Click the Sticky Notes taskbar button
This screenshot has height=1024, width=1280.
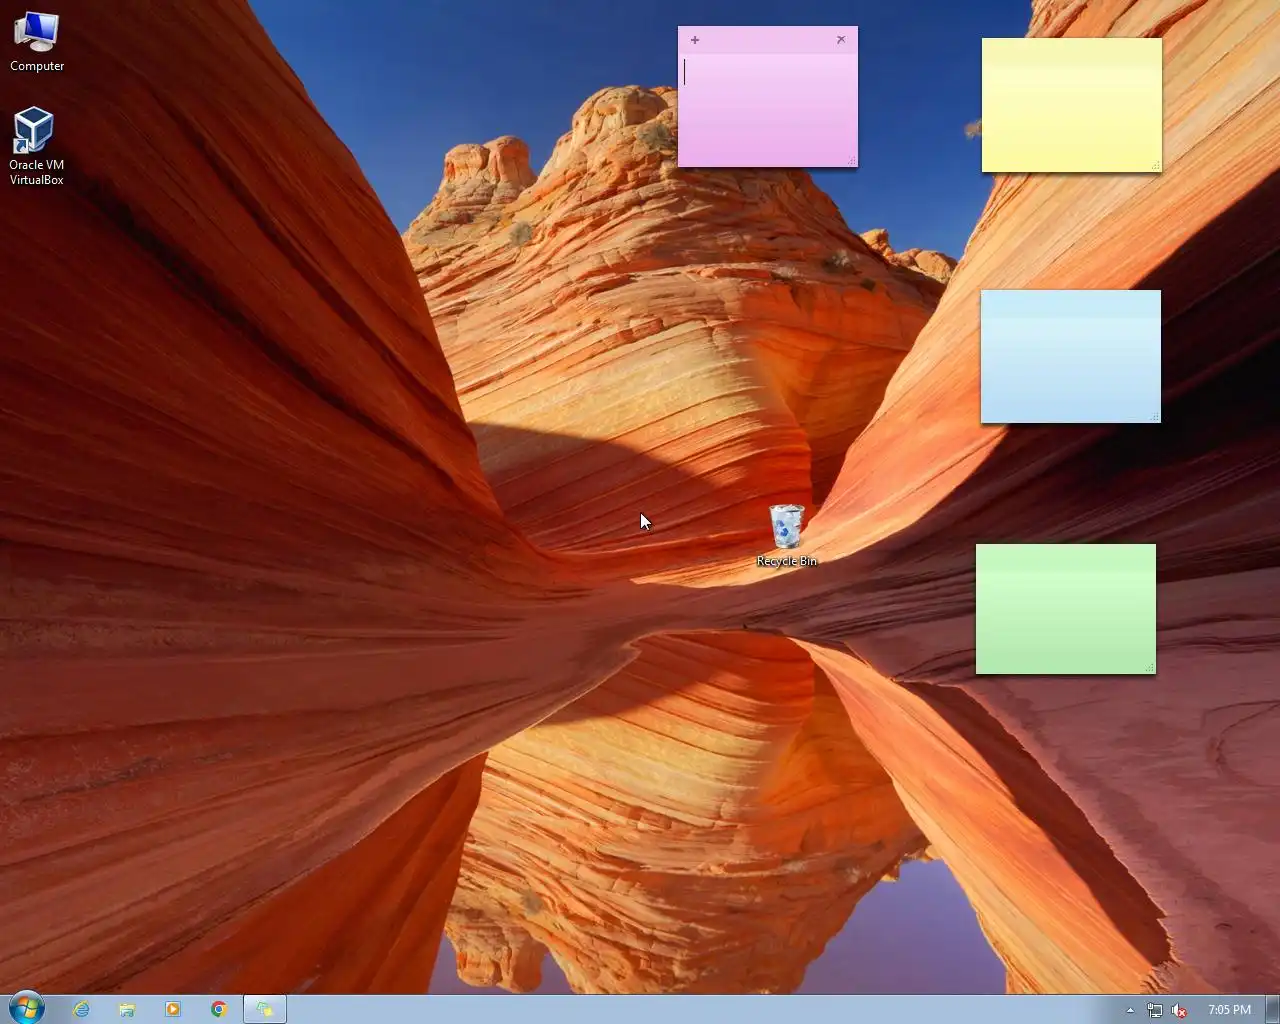click(x=265, y=1009)
